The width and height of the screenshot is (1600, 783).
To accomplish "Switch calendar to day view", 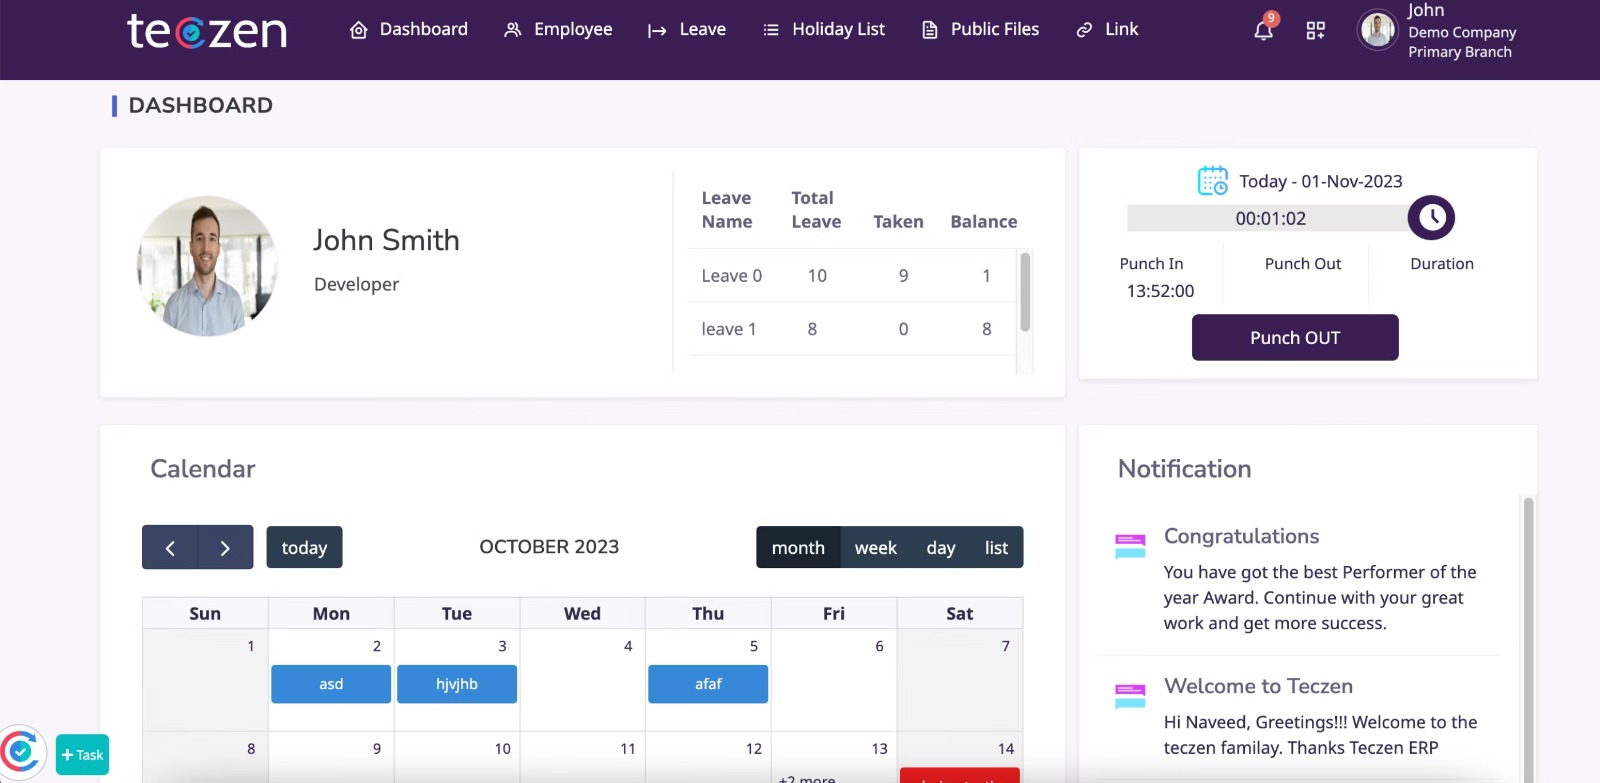I will 941,547.
